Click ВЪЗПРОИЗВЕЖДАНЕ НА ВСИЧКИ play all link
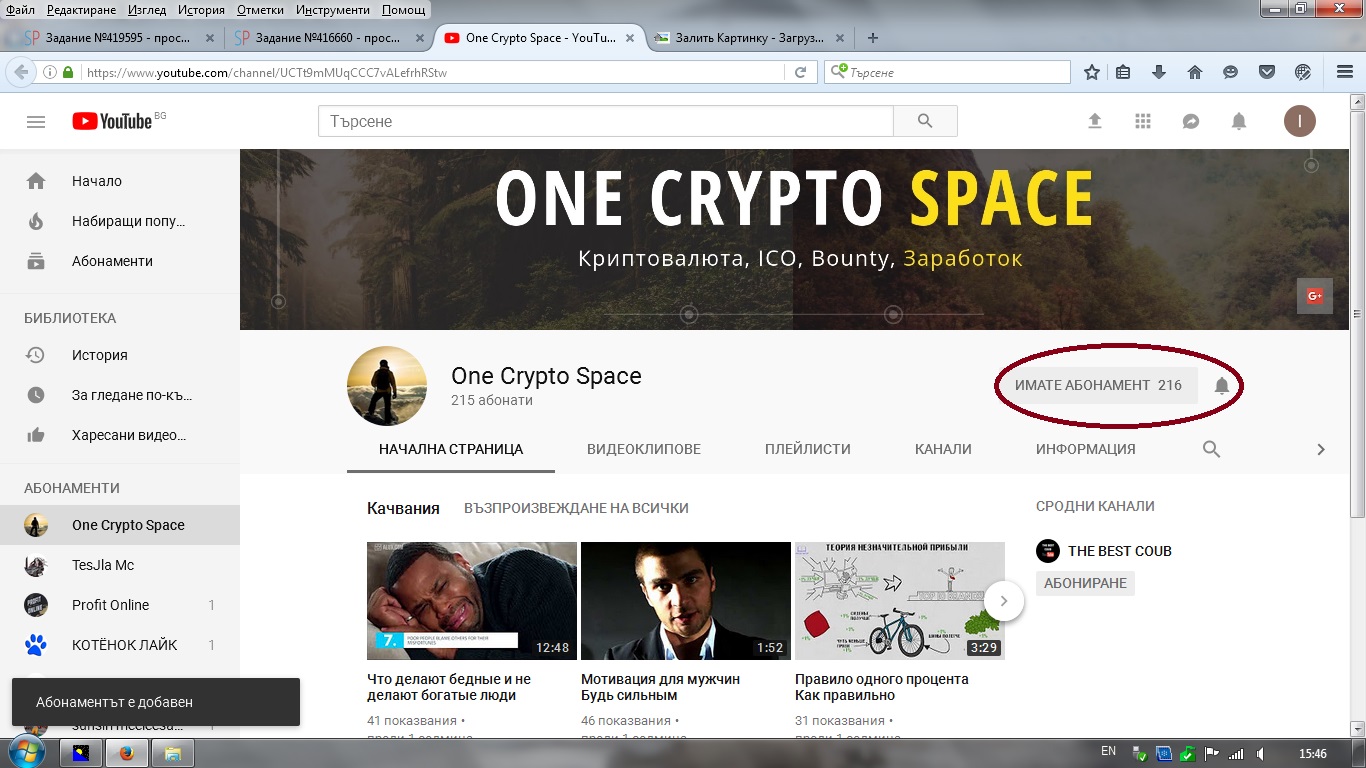Image resolution: width=1366 pixels, height=768 pixels. 576,508
